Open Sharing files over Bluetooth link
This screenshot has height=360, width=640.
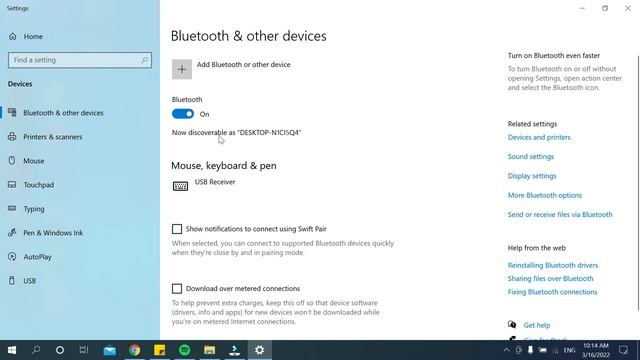[550, 278]
